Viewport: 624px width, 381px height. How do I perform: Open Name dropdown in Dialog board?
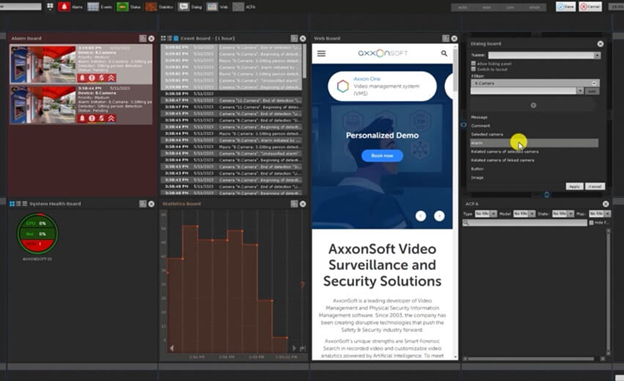(x=597, y=55)
